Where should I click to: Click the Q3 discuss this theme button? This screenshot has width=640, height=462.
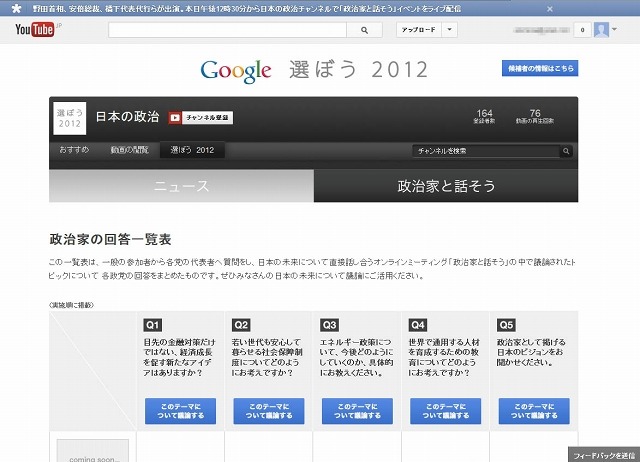[x=357, y=411]
